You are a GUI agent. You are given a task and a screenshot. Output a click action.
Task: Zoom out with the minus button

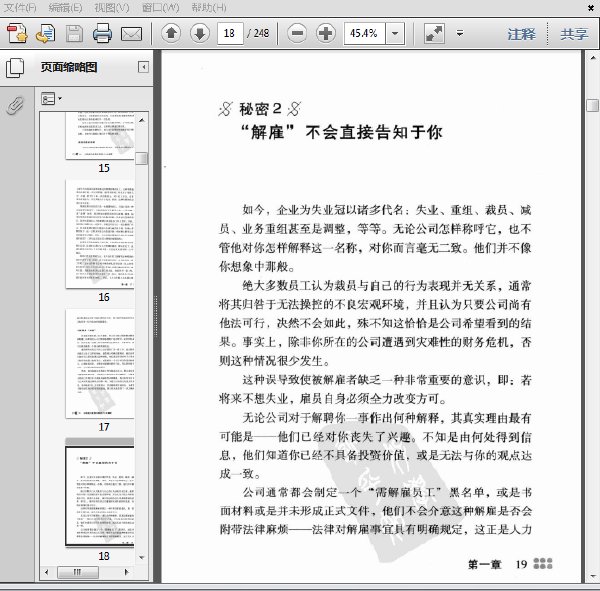pos(297,33)
